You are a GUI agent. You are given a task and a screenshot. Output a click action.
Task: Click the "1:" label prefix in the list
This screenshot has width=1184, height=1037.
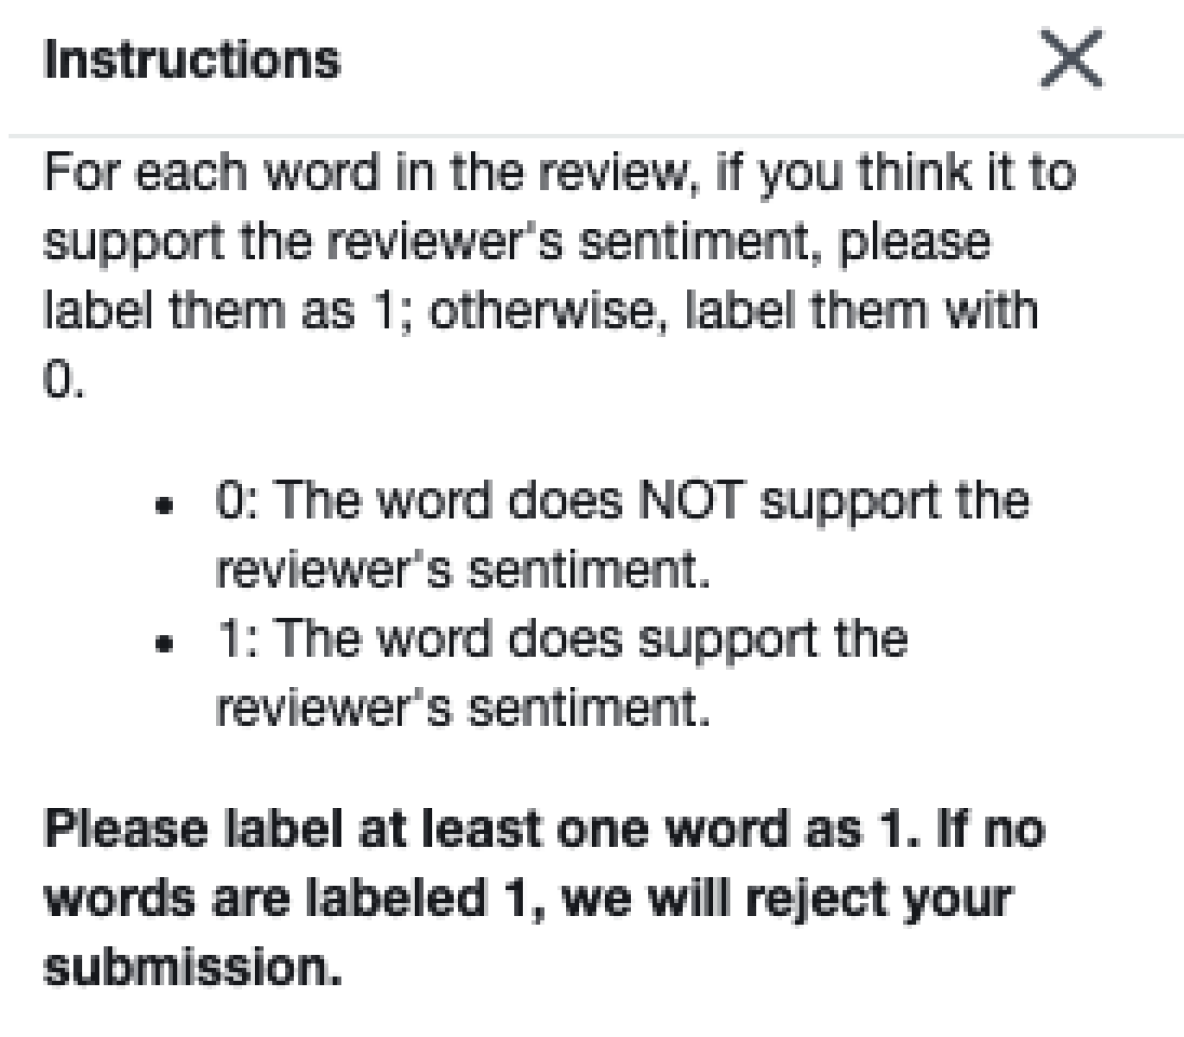click(x=236, y=638)
